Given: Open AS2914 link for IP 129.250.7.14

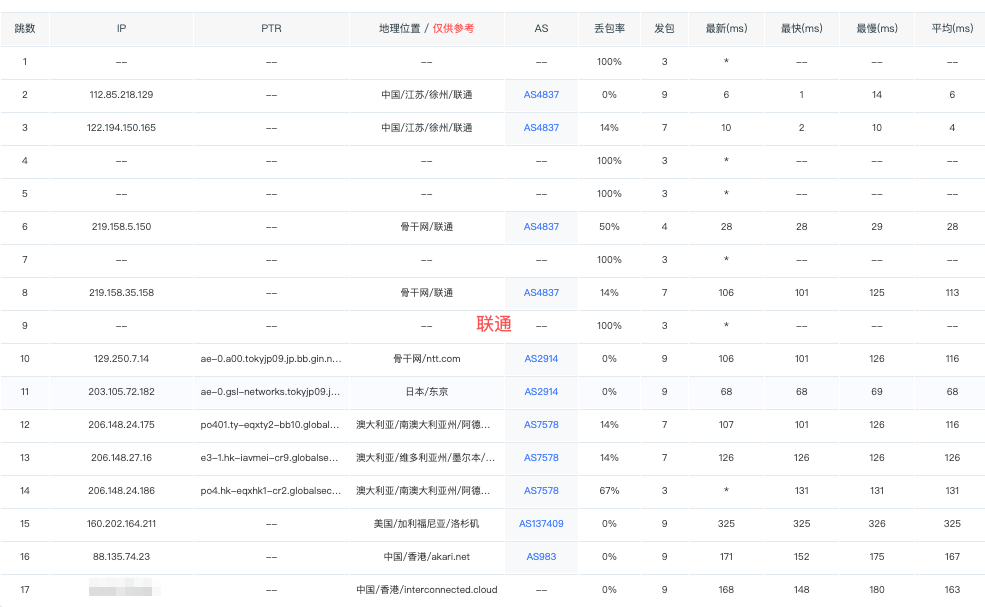Looking at the screenshot, I should pos(541,359).
